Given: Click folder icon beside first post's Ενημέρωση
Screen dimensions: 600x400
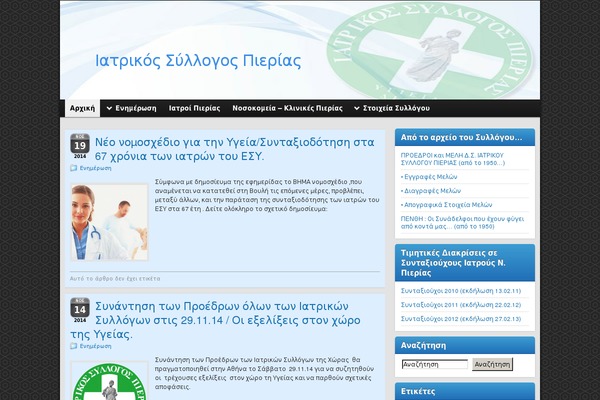Looking at the screenshot, I should pyautogui.click(x=73, y=168).
